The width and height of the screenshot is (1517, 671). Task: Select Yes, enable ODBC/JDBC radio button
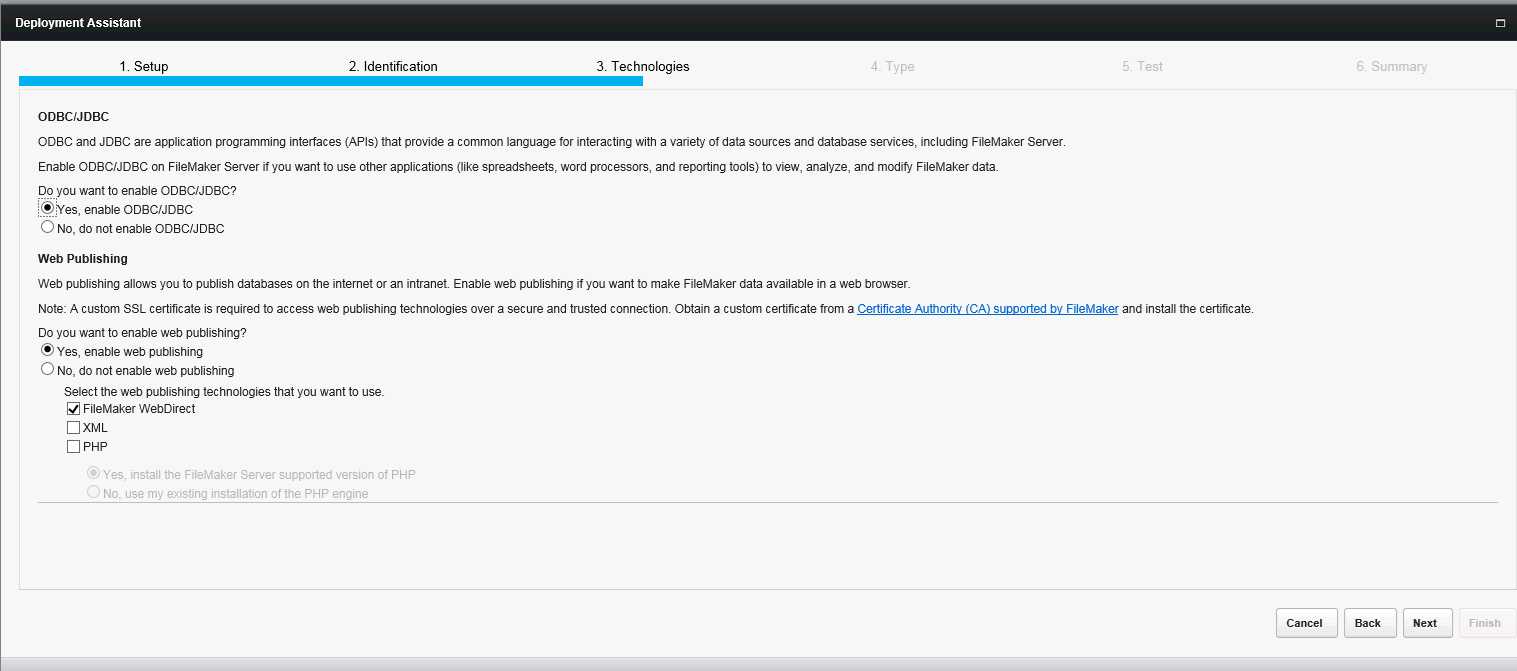tap(47, 208)
